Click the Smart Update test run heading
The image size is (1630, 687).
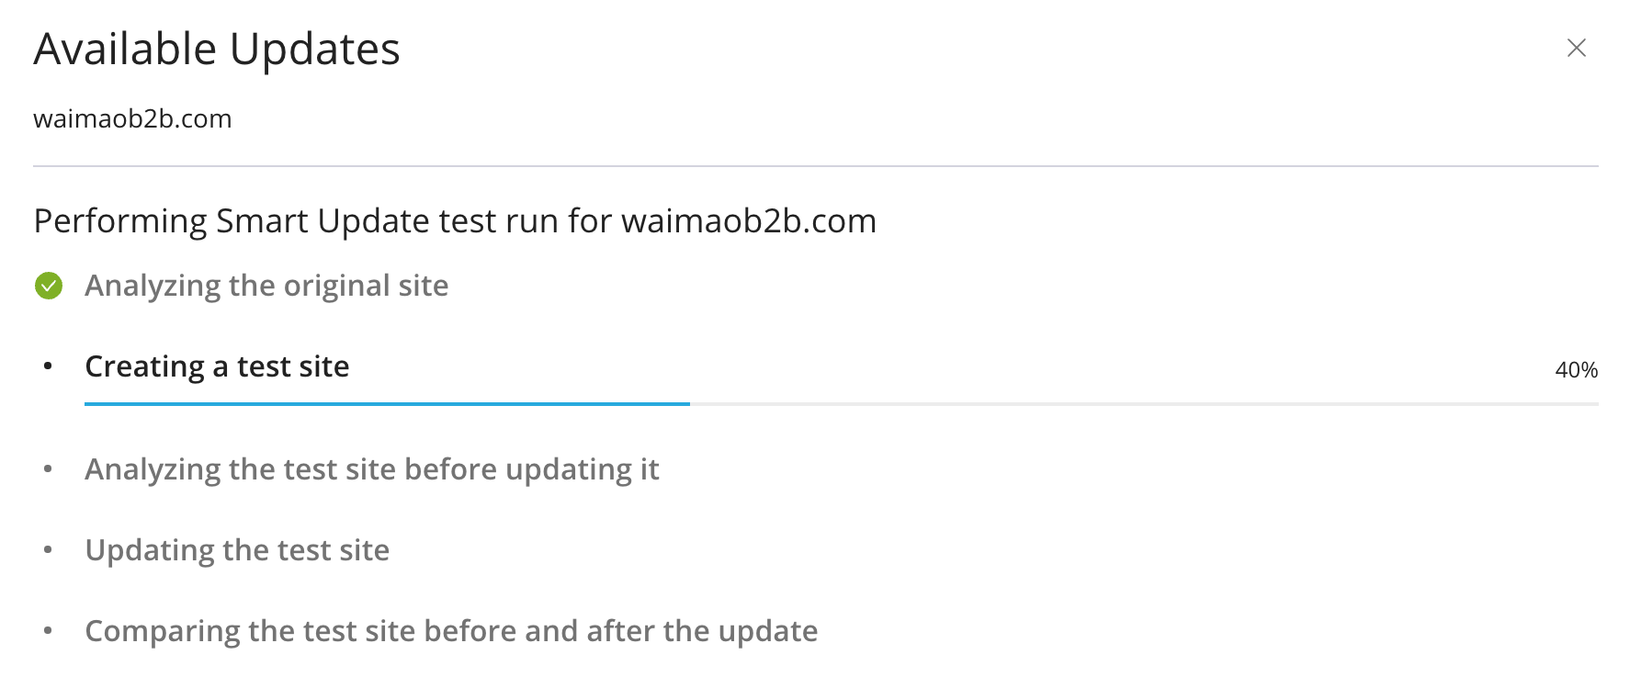[455, 221]
